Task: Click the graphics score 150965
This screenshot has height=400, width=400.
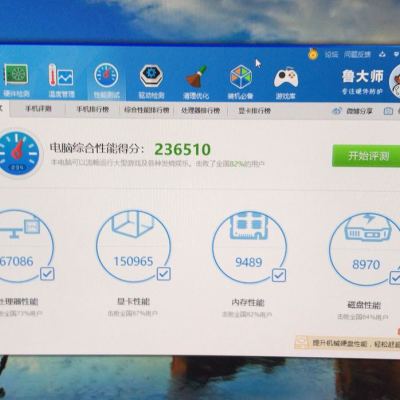Action: click(x=133, y=261)
